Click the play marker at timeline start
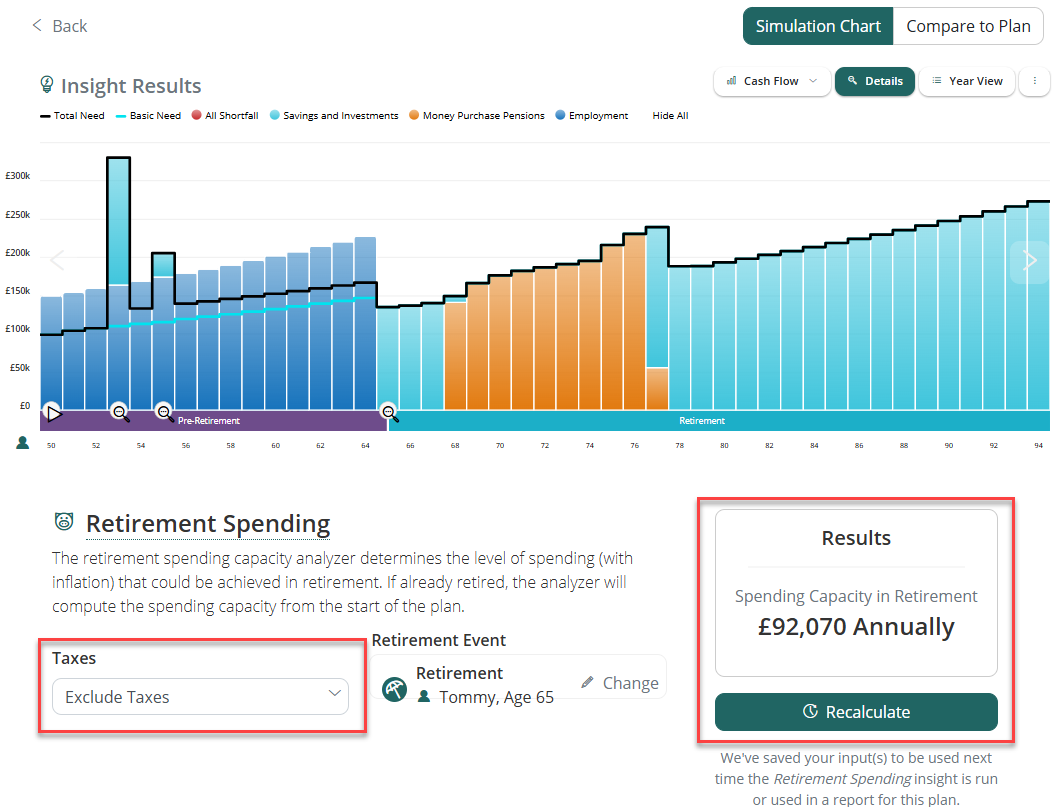Image resolution: width=1053 pixels, height=807 pixels. (x=54, y=412)
